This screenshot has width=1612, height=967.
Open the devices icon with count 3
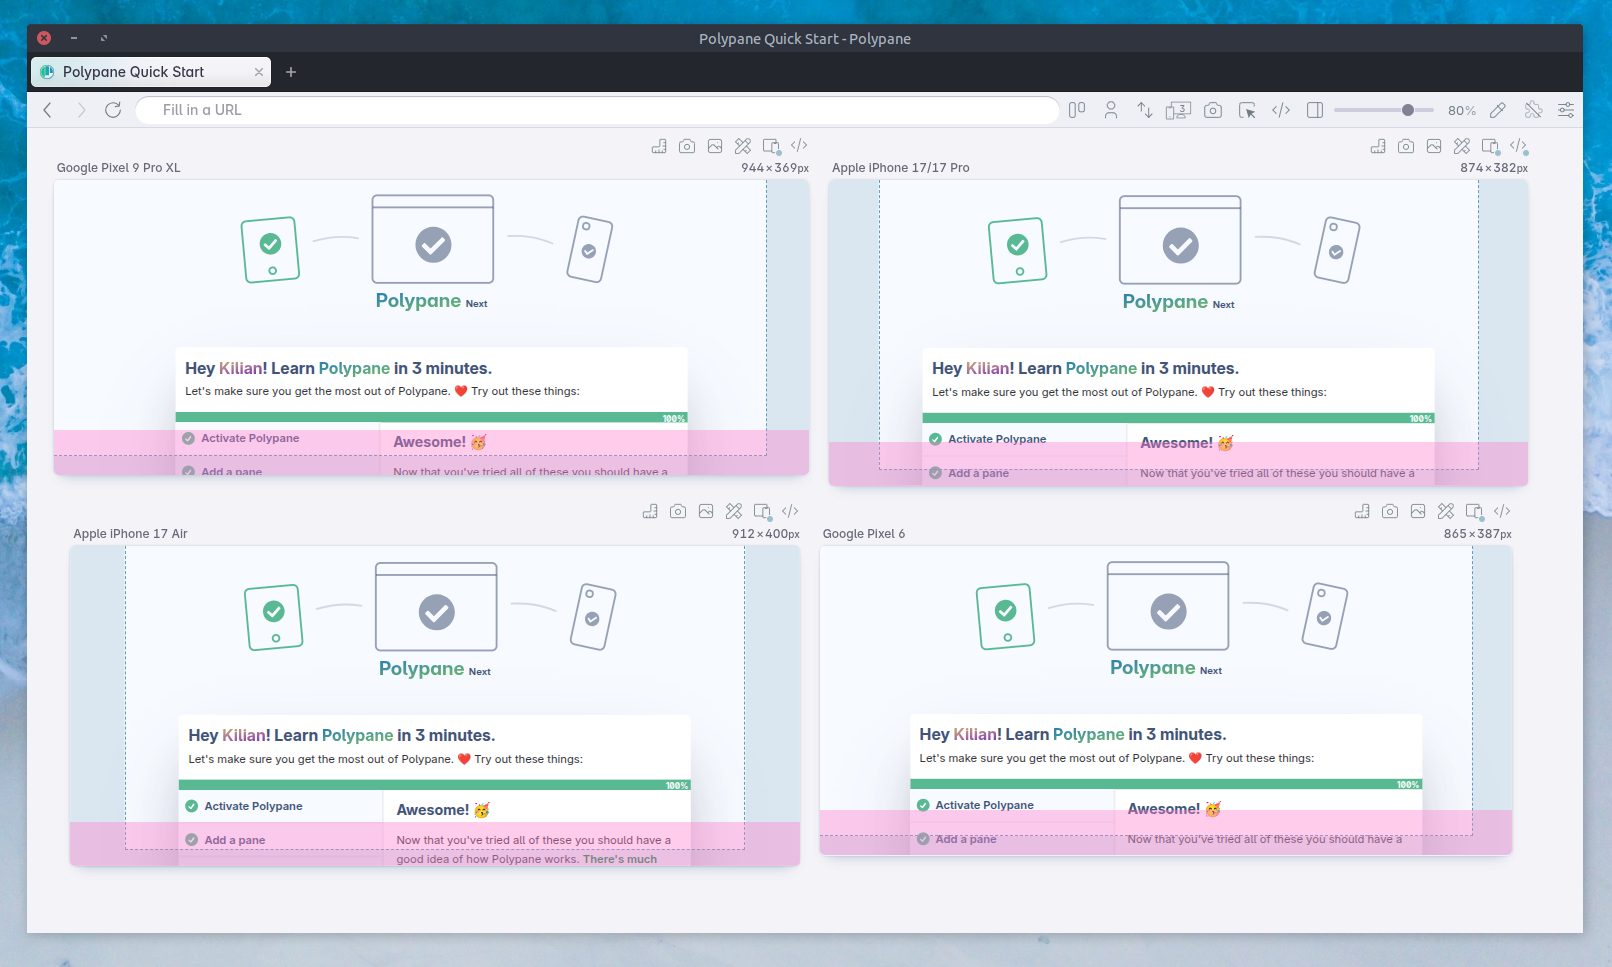[x=1178, y=110]
